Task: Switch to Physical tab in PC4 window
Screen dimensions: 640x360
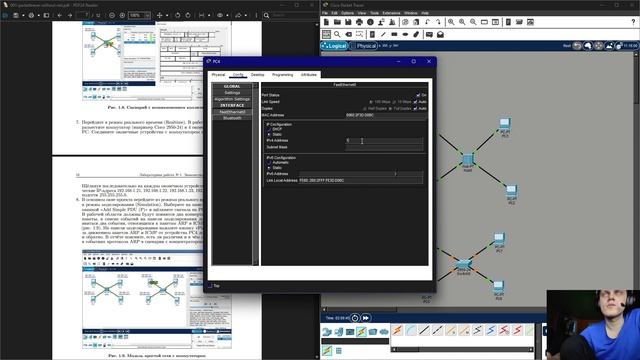Action: click(218, 75)
